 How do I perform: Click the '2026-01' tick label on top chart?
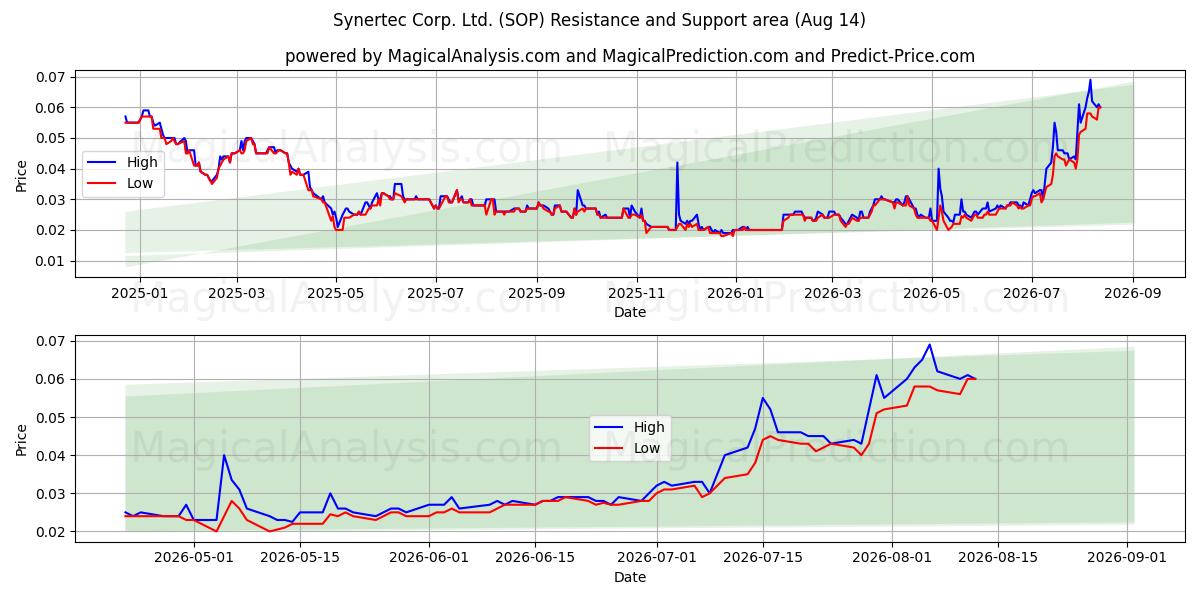tap(736, 293)
